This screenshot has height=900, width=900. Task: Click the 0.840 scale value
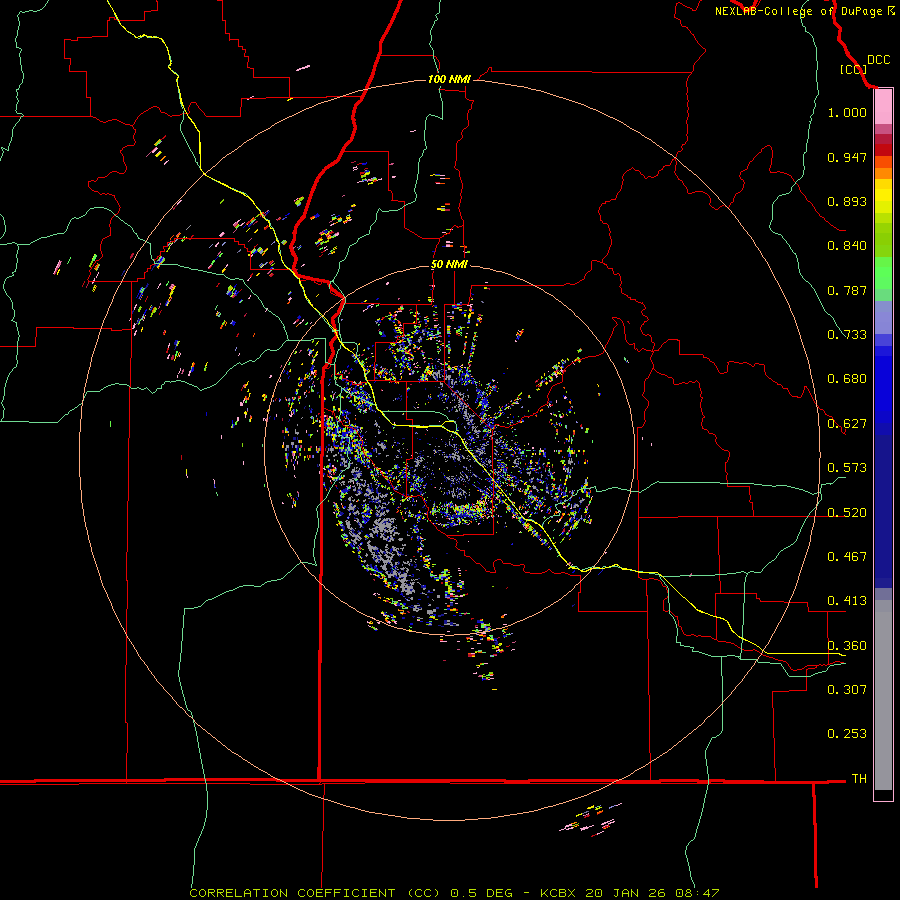[847, 246]
